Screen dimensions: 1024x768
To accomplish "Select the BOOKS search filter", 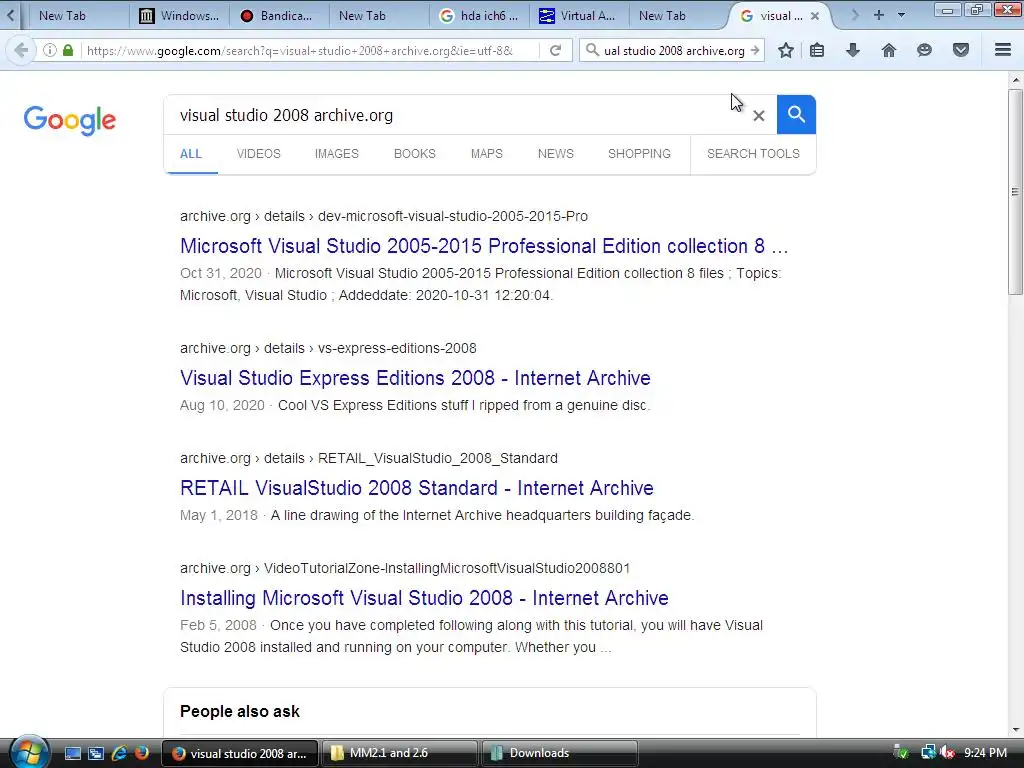I will tap(415, 154).
